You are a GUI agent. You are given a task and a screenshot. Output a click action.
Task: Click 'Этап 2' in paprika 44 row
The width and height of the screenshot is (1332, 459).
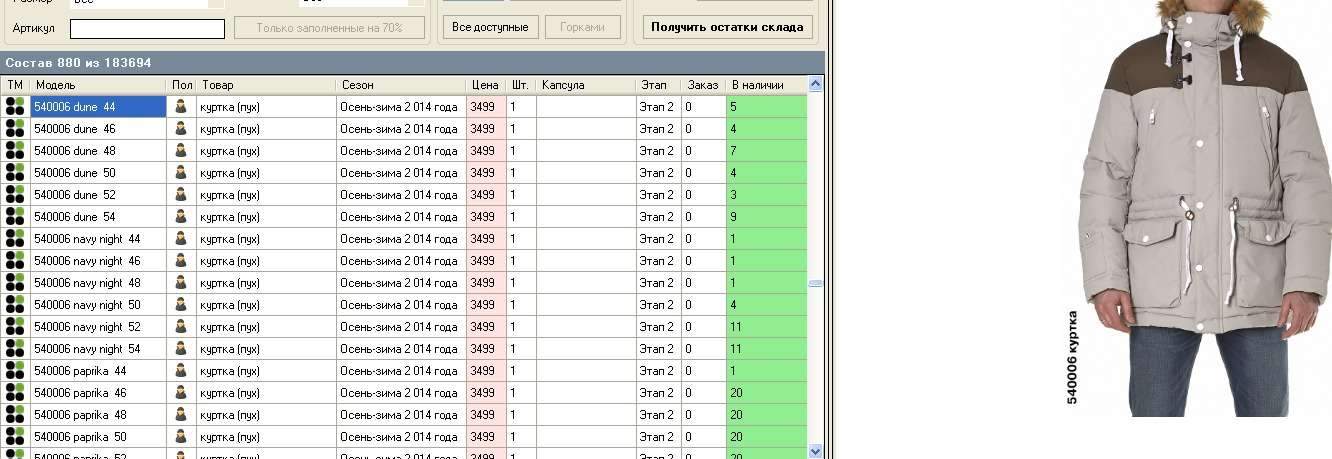click(657, 370)
